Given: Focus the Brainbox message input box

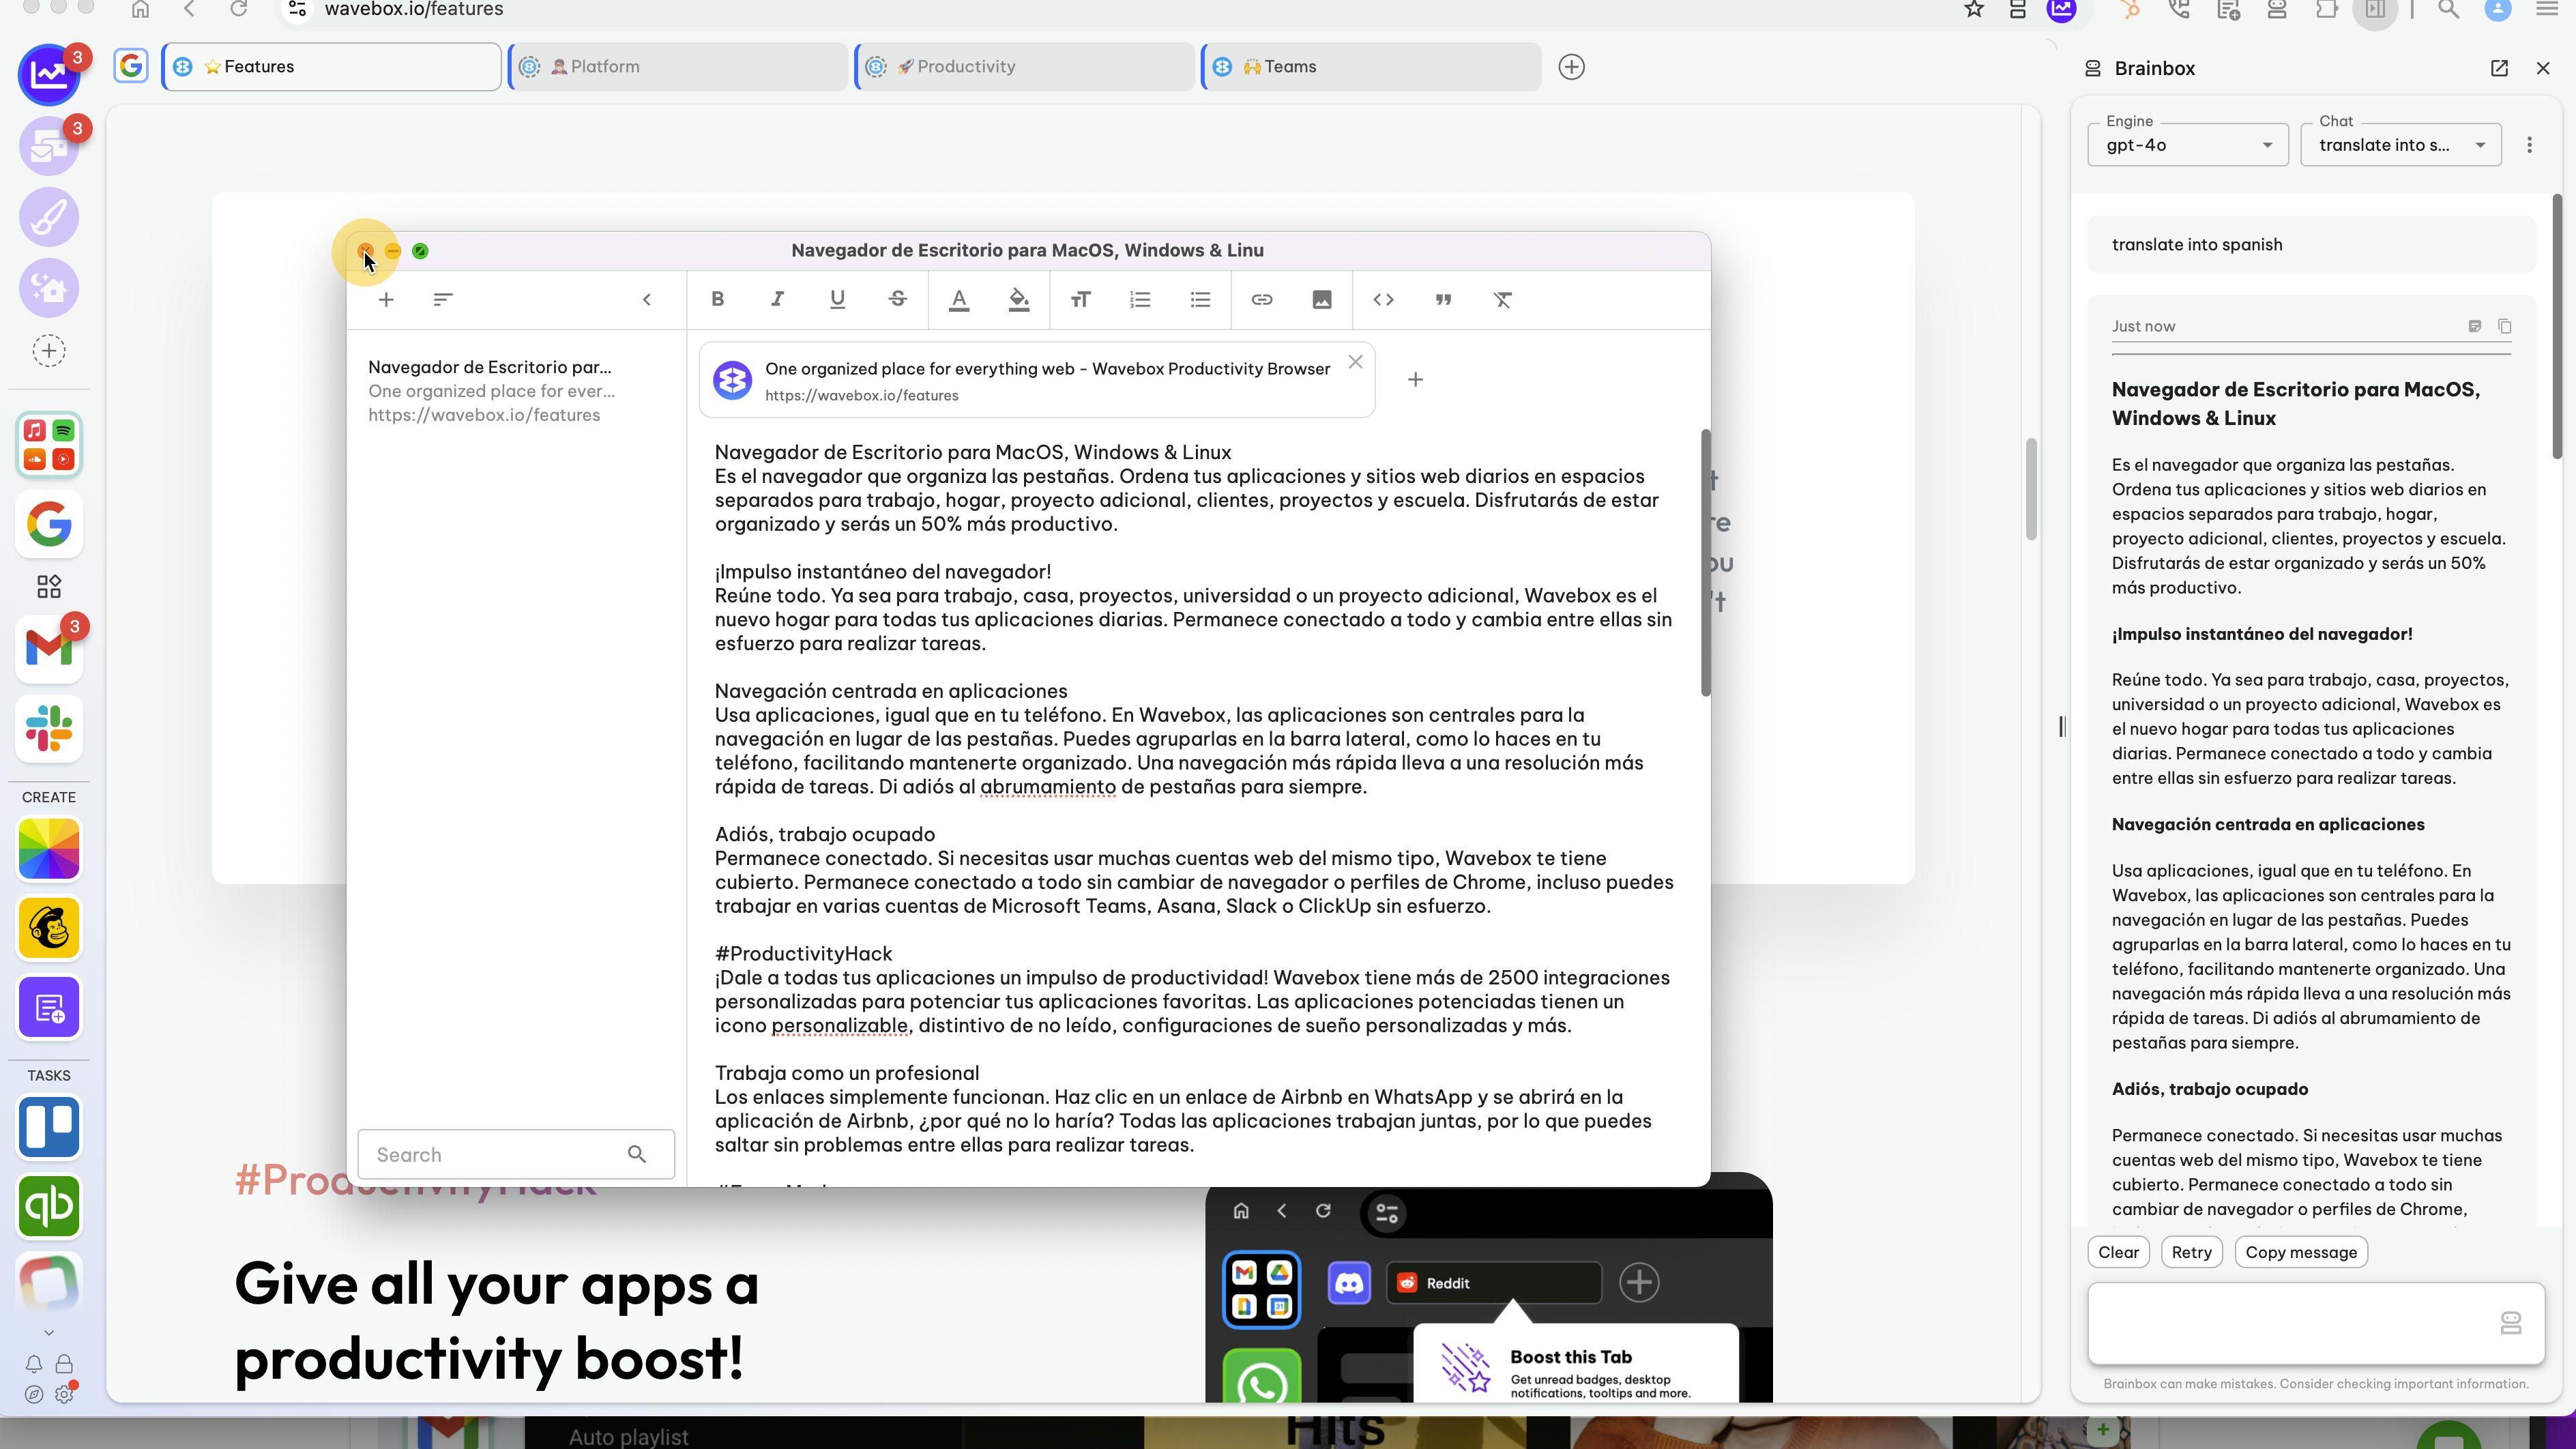Looking at the screenshot, I should tap(2316, 1323).
